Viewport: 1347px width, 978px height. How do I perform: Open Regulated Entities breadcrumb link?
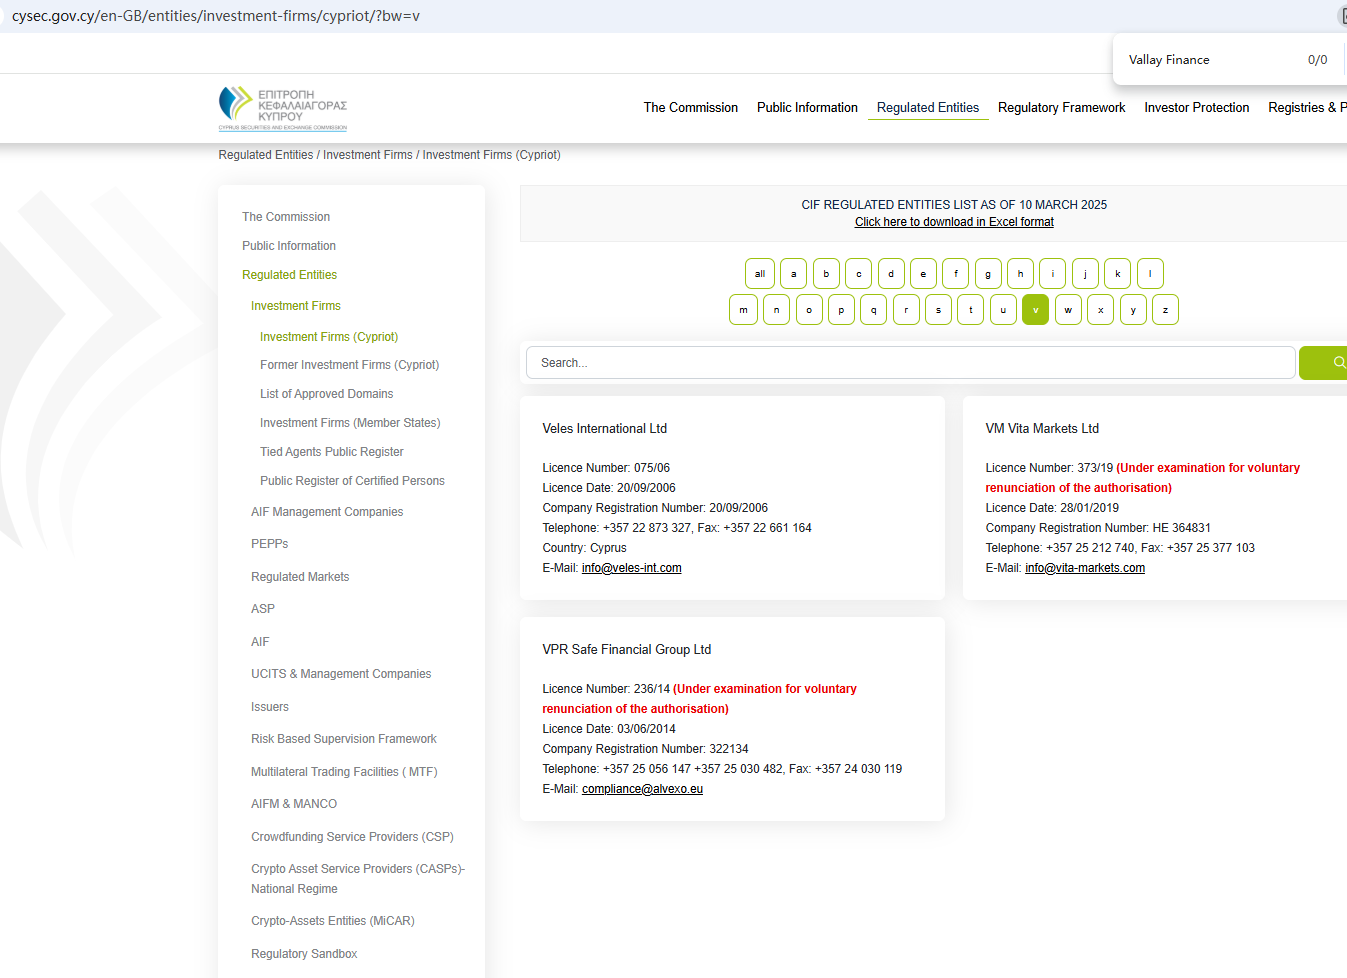tap(266, 155)
